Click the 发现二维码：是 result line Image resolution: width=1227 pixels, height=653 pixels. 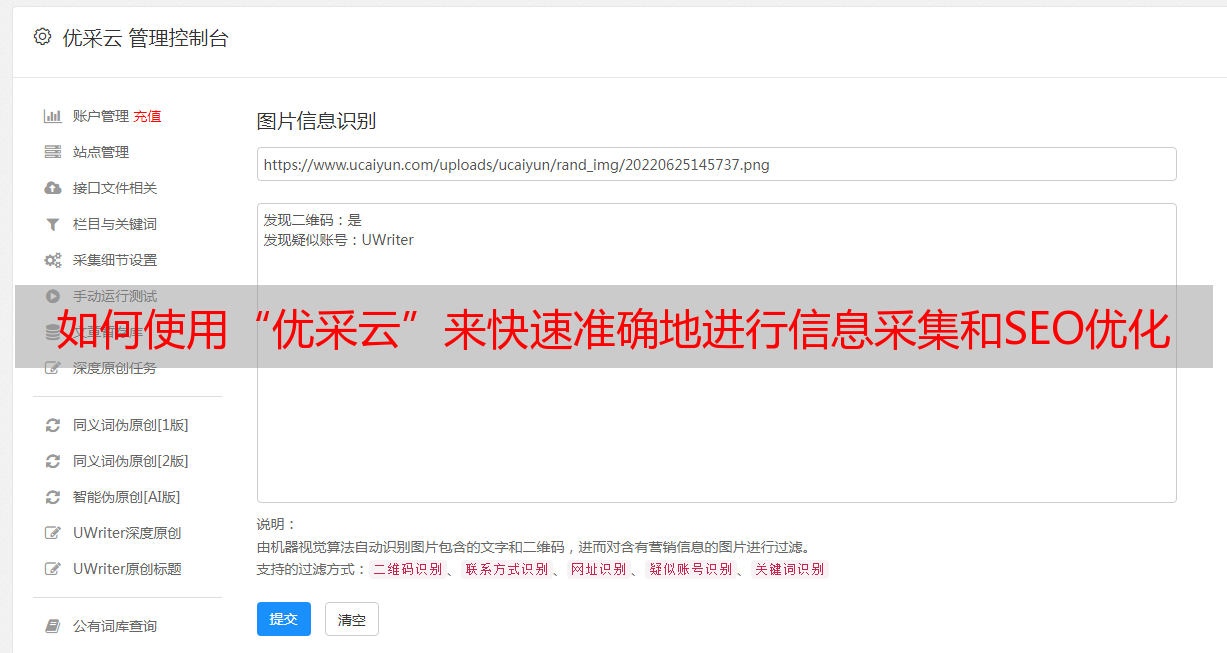pyautogui.click(x=312, y=220)
